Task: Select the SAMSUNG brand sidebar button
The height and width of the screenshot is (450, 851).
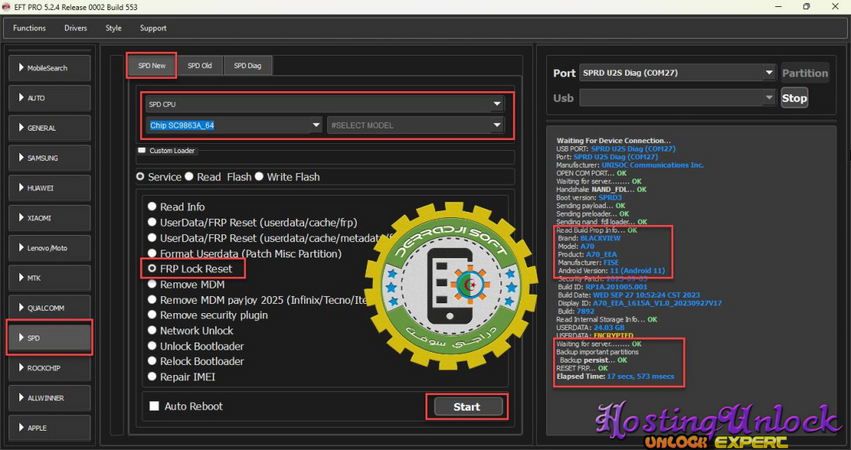Action: [x=49, y=158]
